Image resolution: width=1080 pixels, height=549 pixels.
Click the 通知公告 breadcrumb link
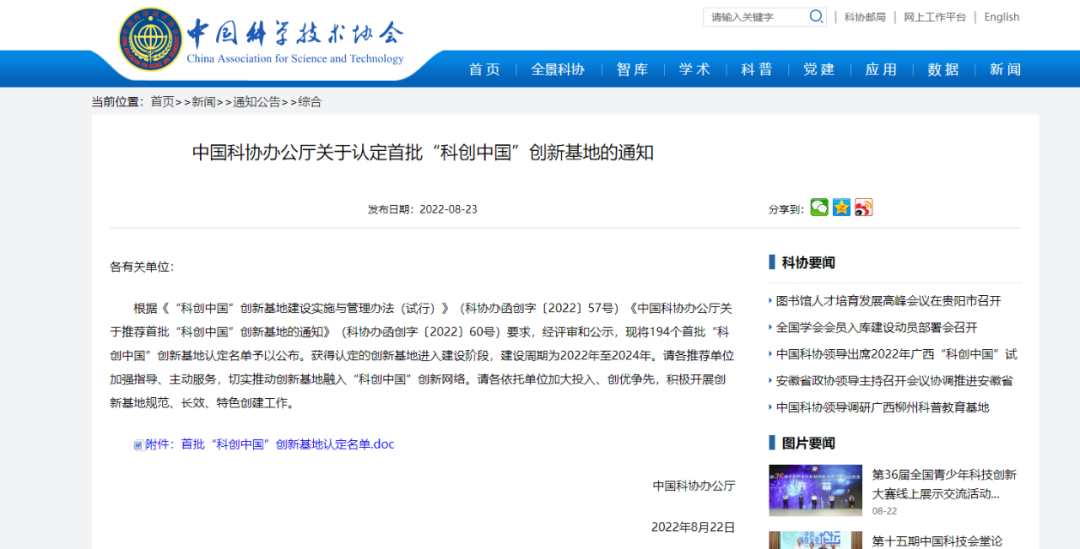click(256, 102)
